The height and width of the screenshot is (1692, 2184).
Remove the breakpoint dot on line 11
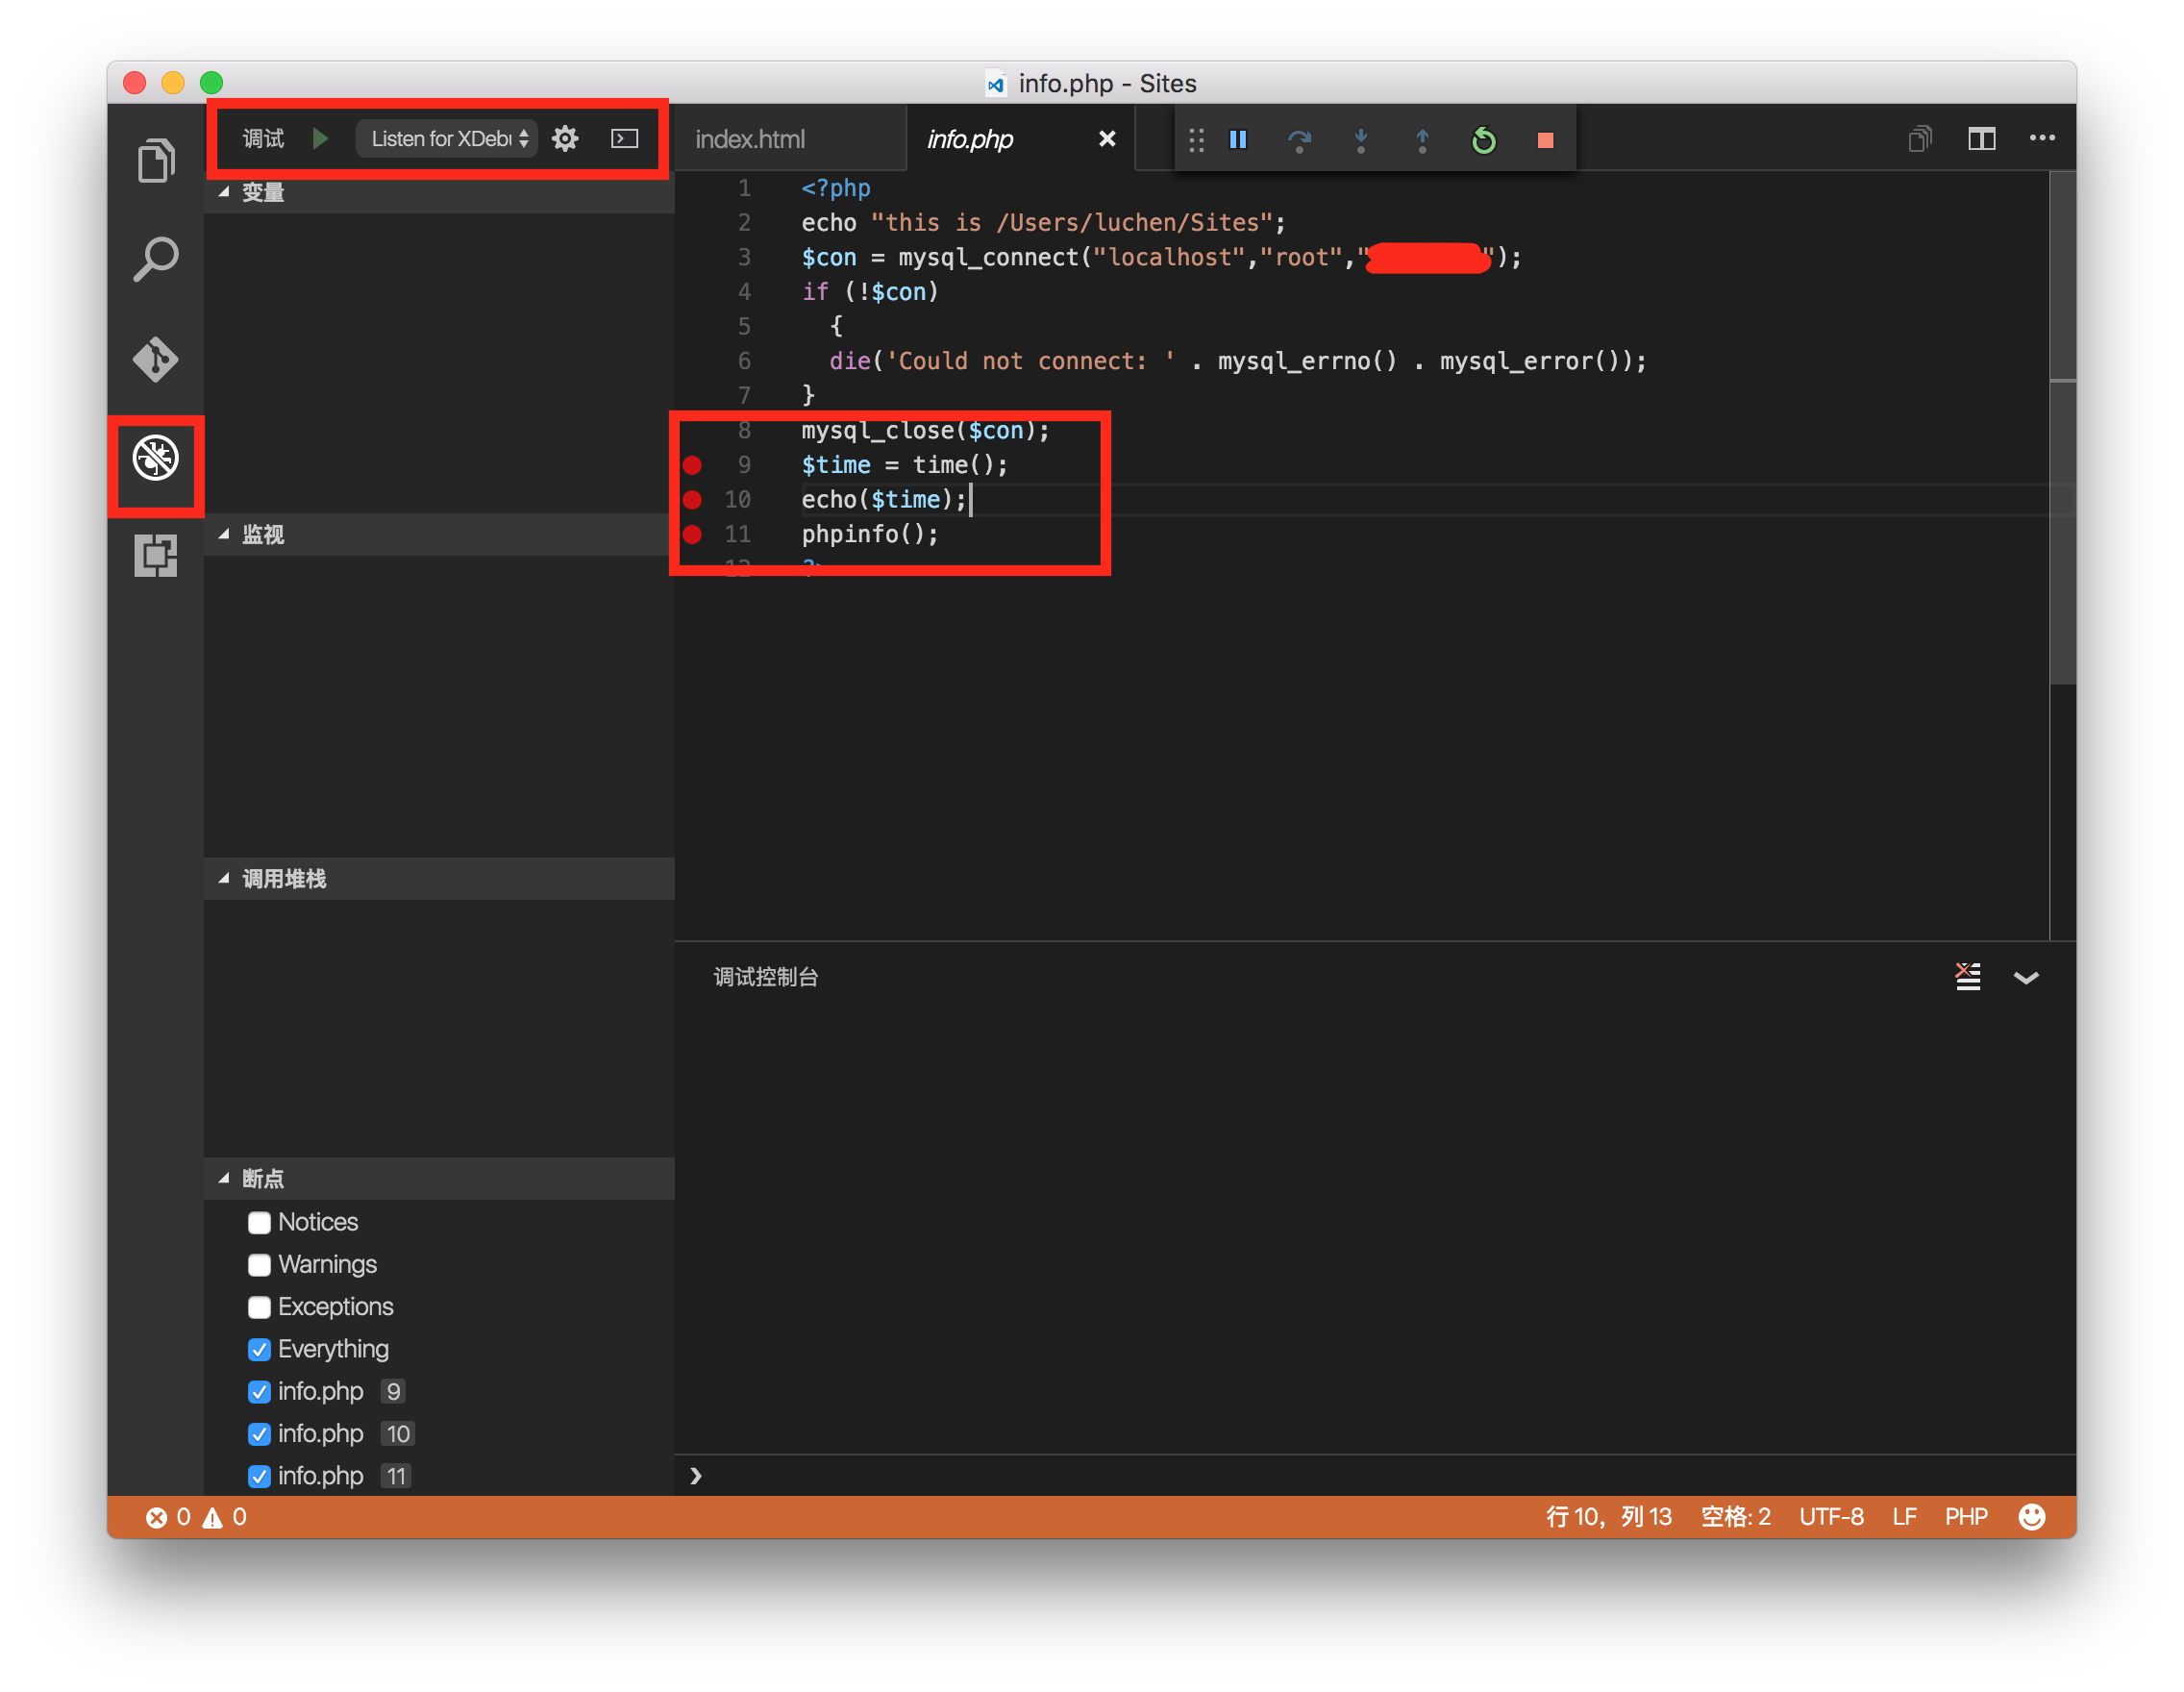692,534
